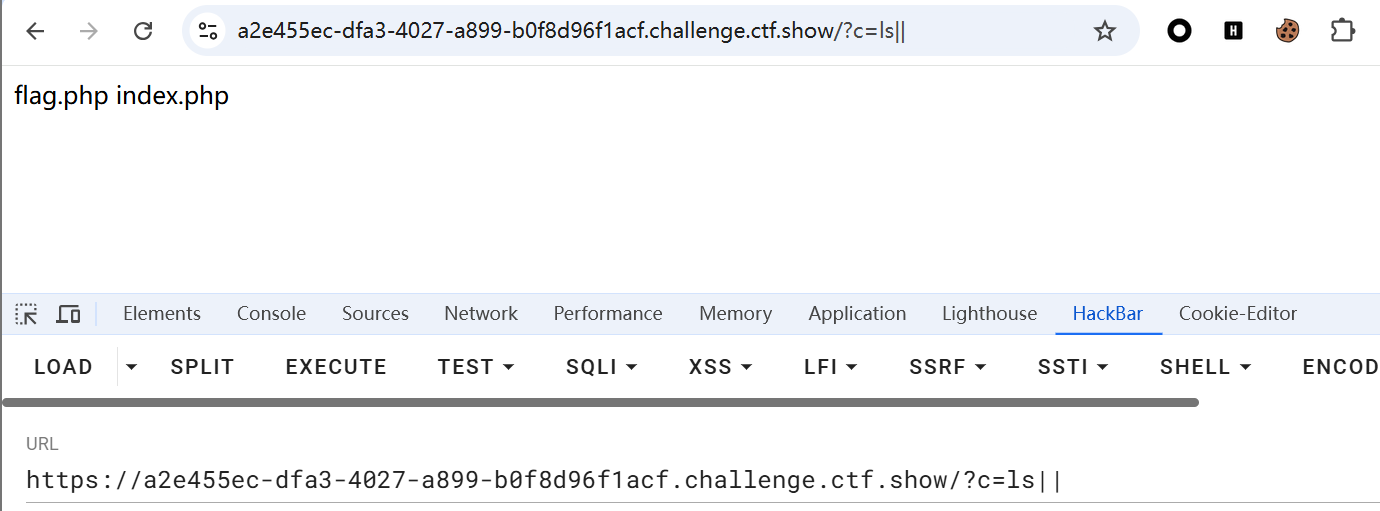Open the SHELL dropdown menu
This screenshot has width=1380, height=511.
pyautogui.click(x=1205, y=367)
